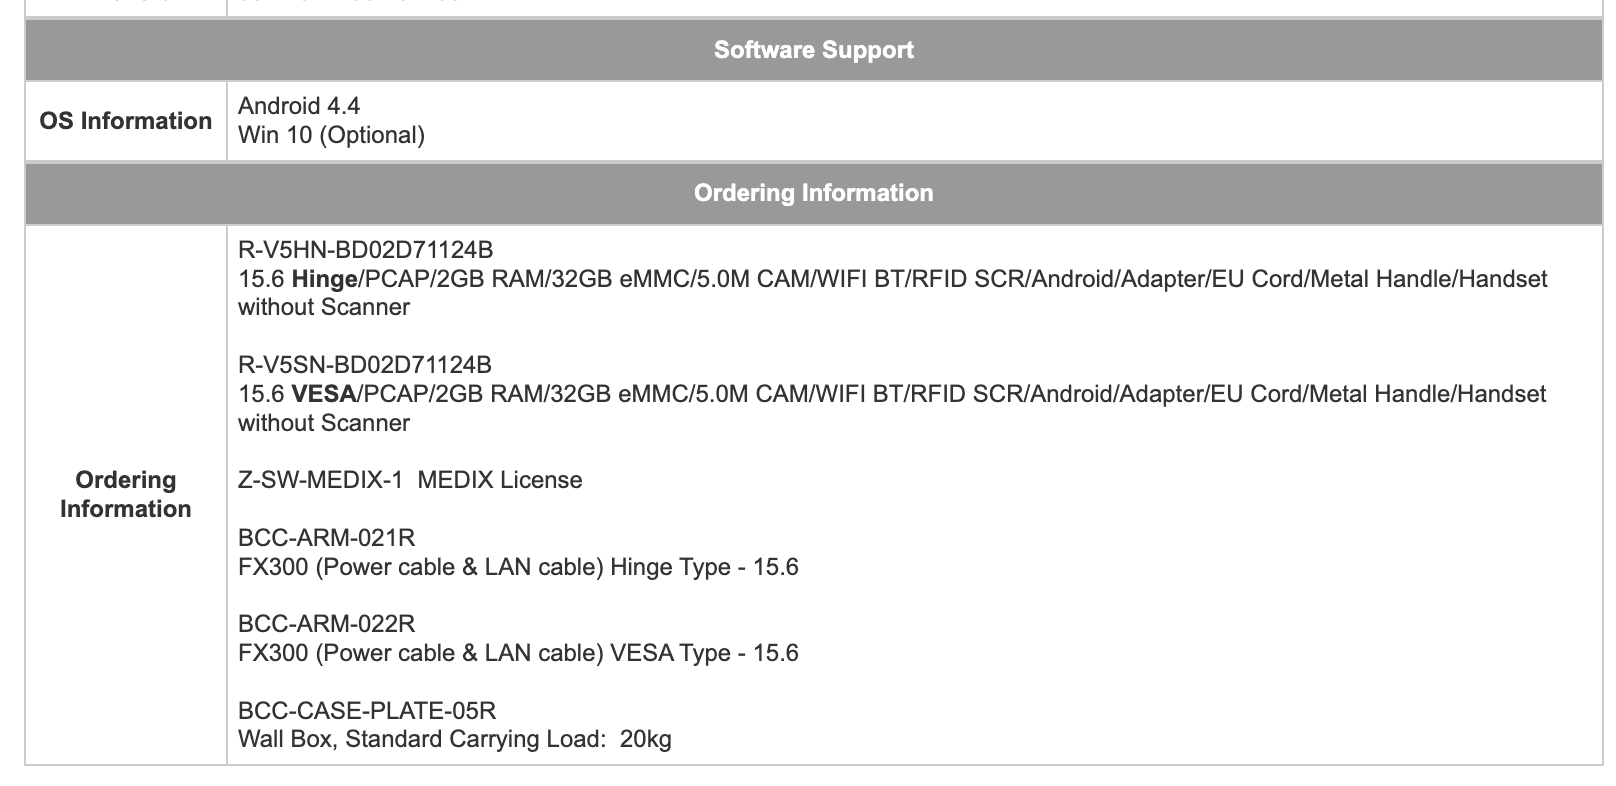Click the 20kg carrying load value
Image resolution: width=1616 pixels, height=786 pixels.
click(x=646, y=740)
